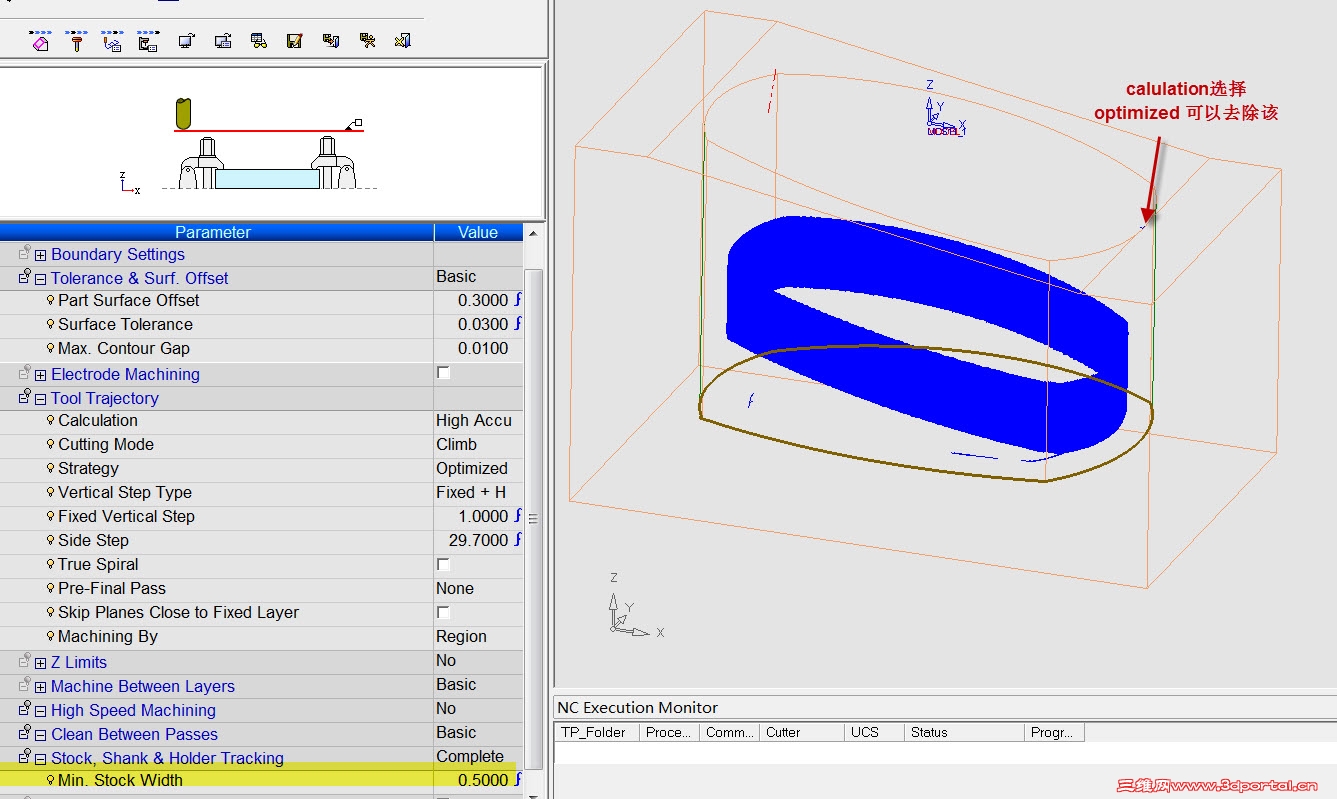Collapse Stock, Shank & Holder Tracking group

point(40,760)
